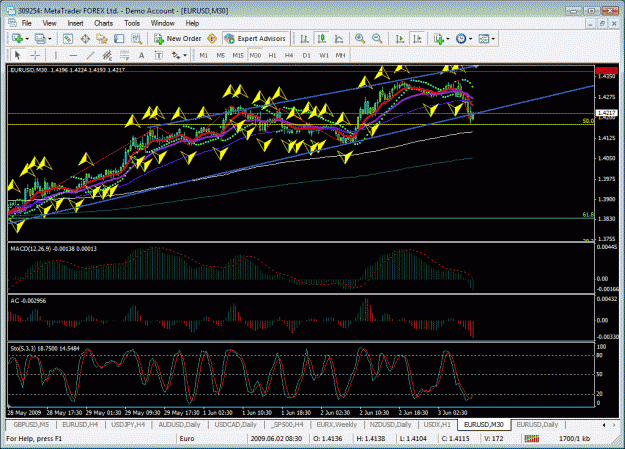Open the arrows objects tool icon

point(176,55)
